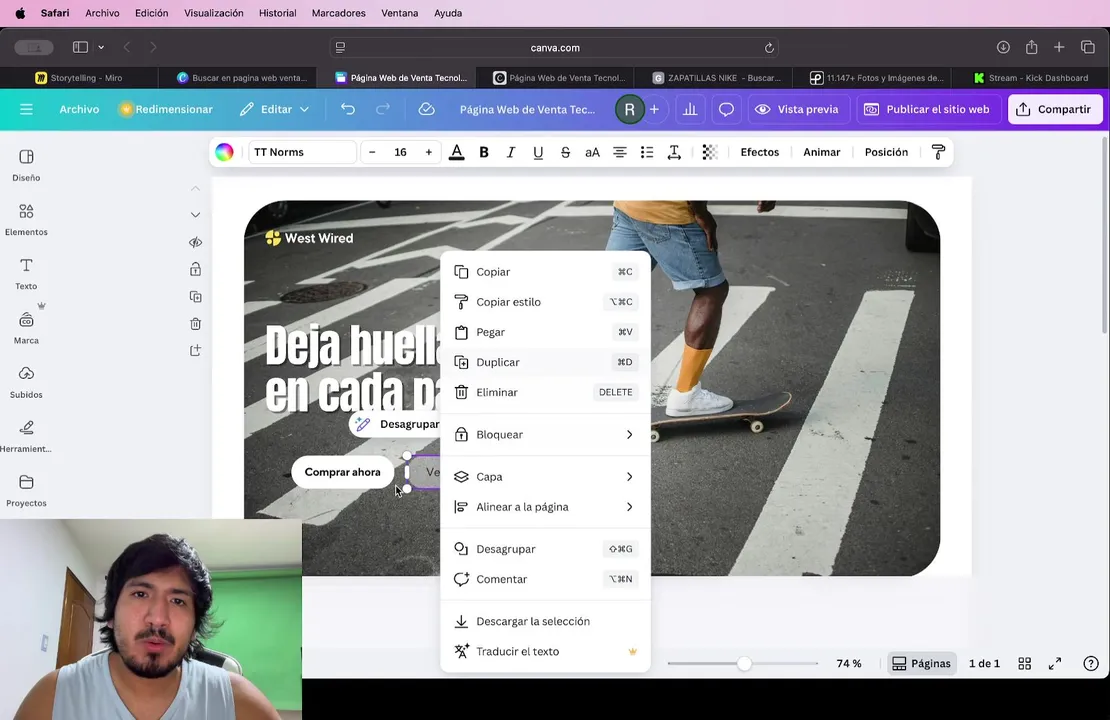Image resolution: width=1110 pixels, height=720 pixels.
Task: Open Efectos in text toolbar
Action: (x=760, y=152)
